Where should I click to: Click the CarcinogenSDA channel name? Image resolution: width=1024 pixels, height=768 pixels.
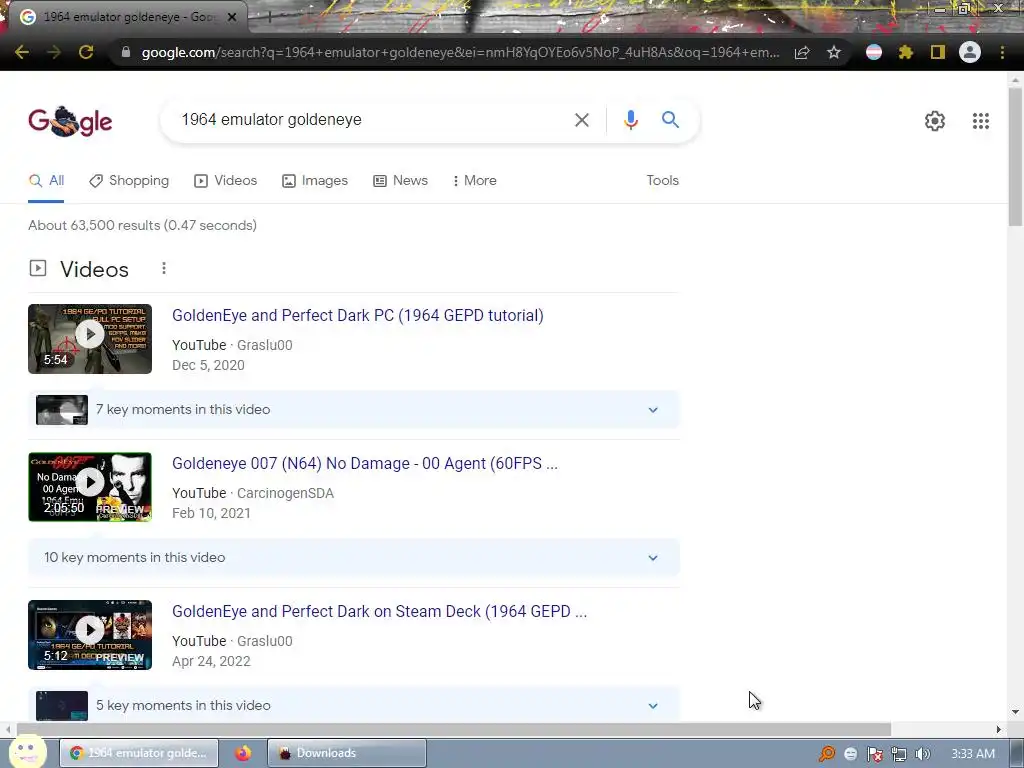pos(285,494)
